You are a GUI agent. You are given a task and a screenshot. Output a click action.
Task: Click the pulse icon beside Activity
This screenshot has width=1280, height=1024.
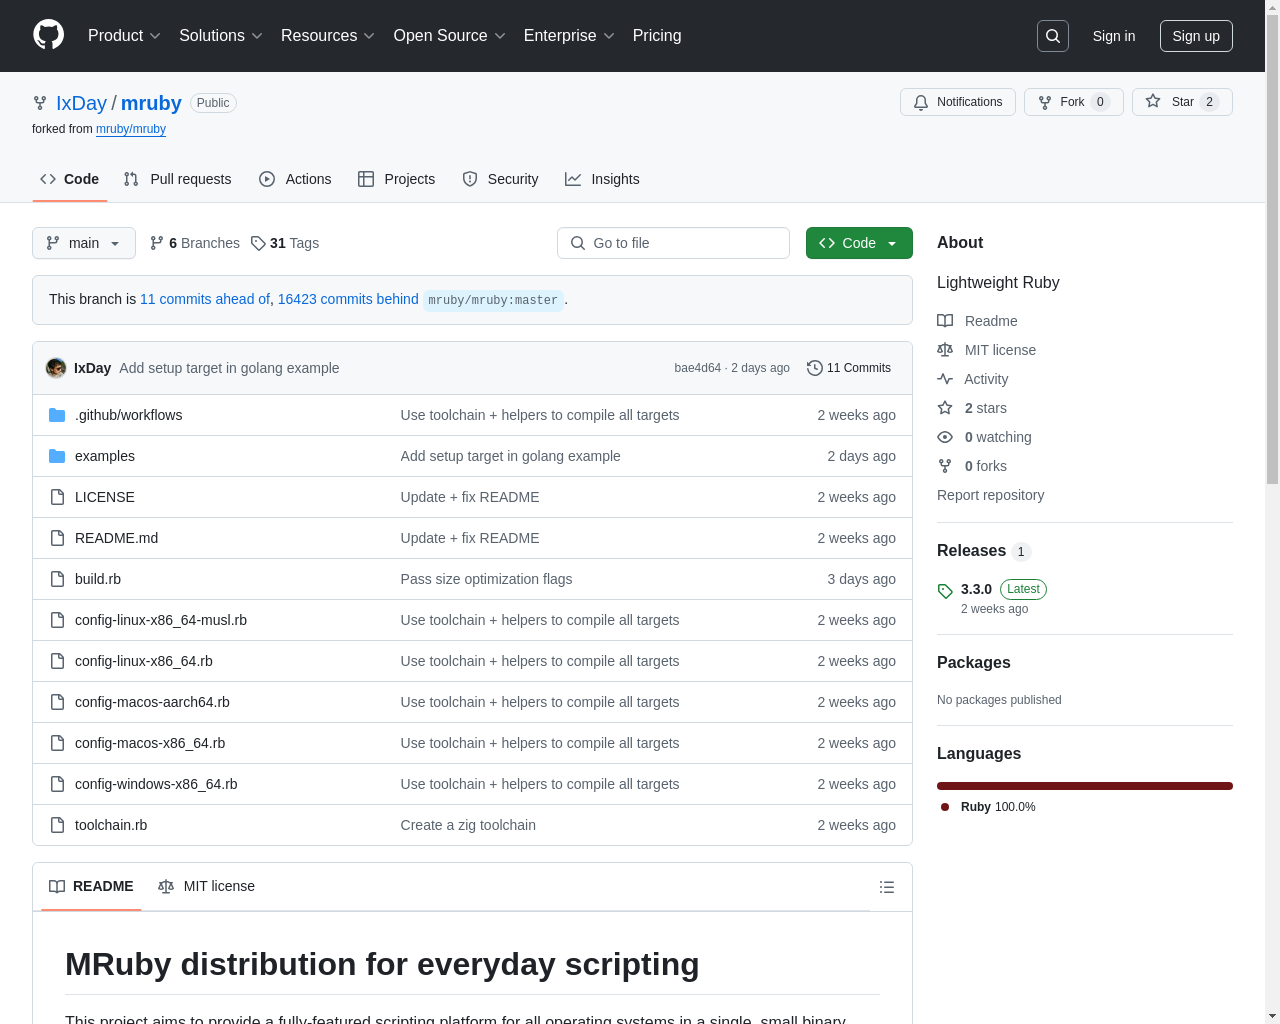945,379
